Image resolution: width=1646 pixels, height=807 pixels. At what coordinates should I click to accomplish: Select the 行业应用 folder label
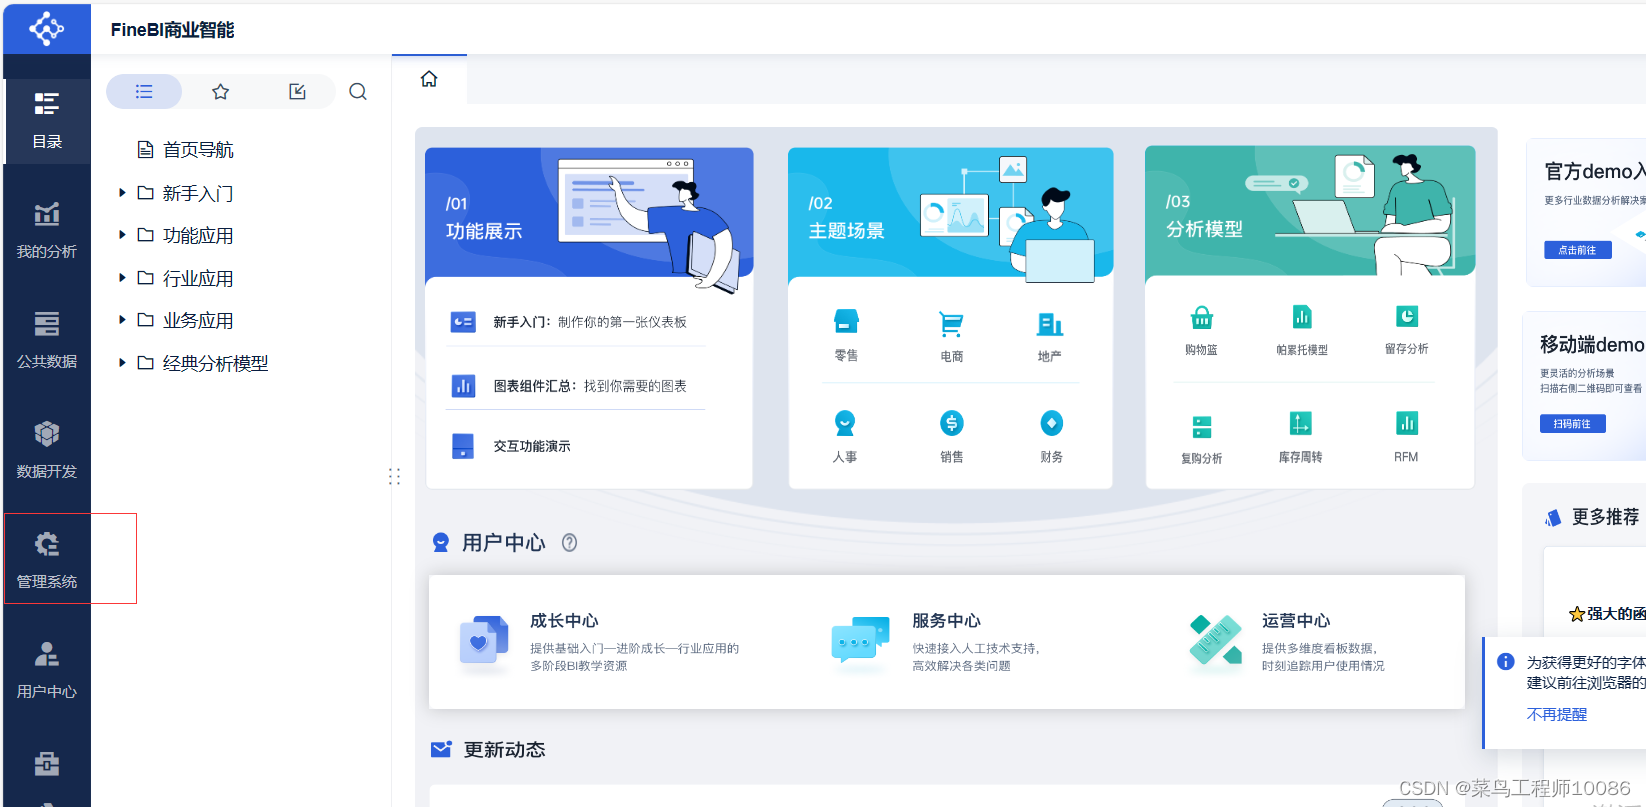[198, 279]
